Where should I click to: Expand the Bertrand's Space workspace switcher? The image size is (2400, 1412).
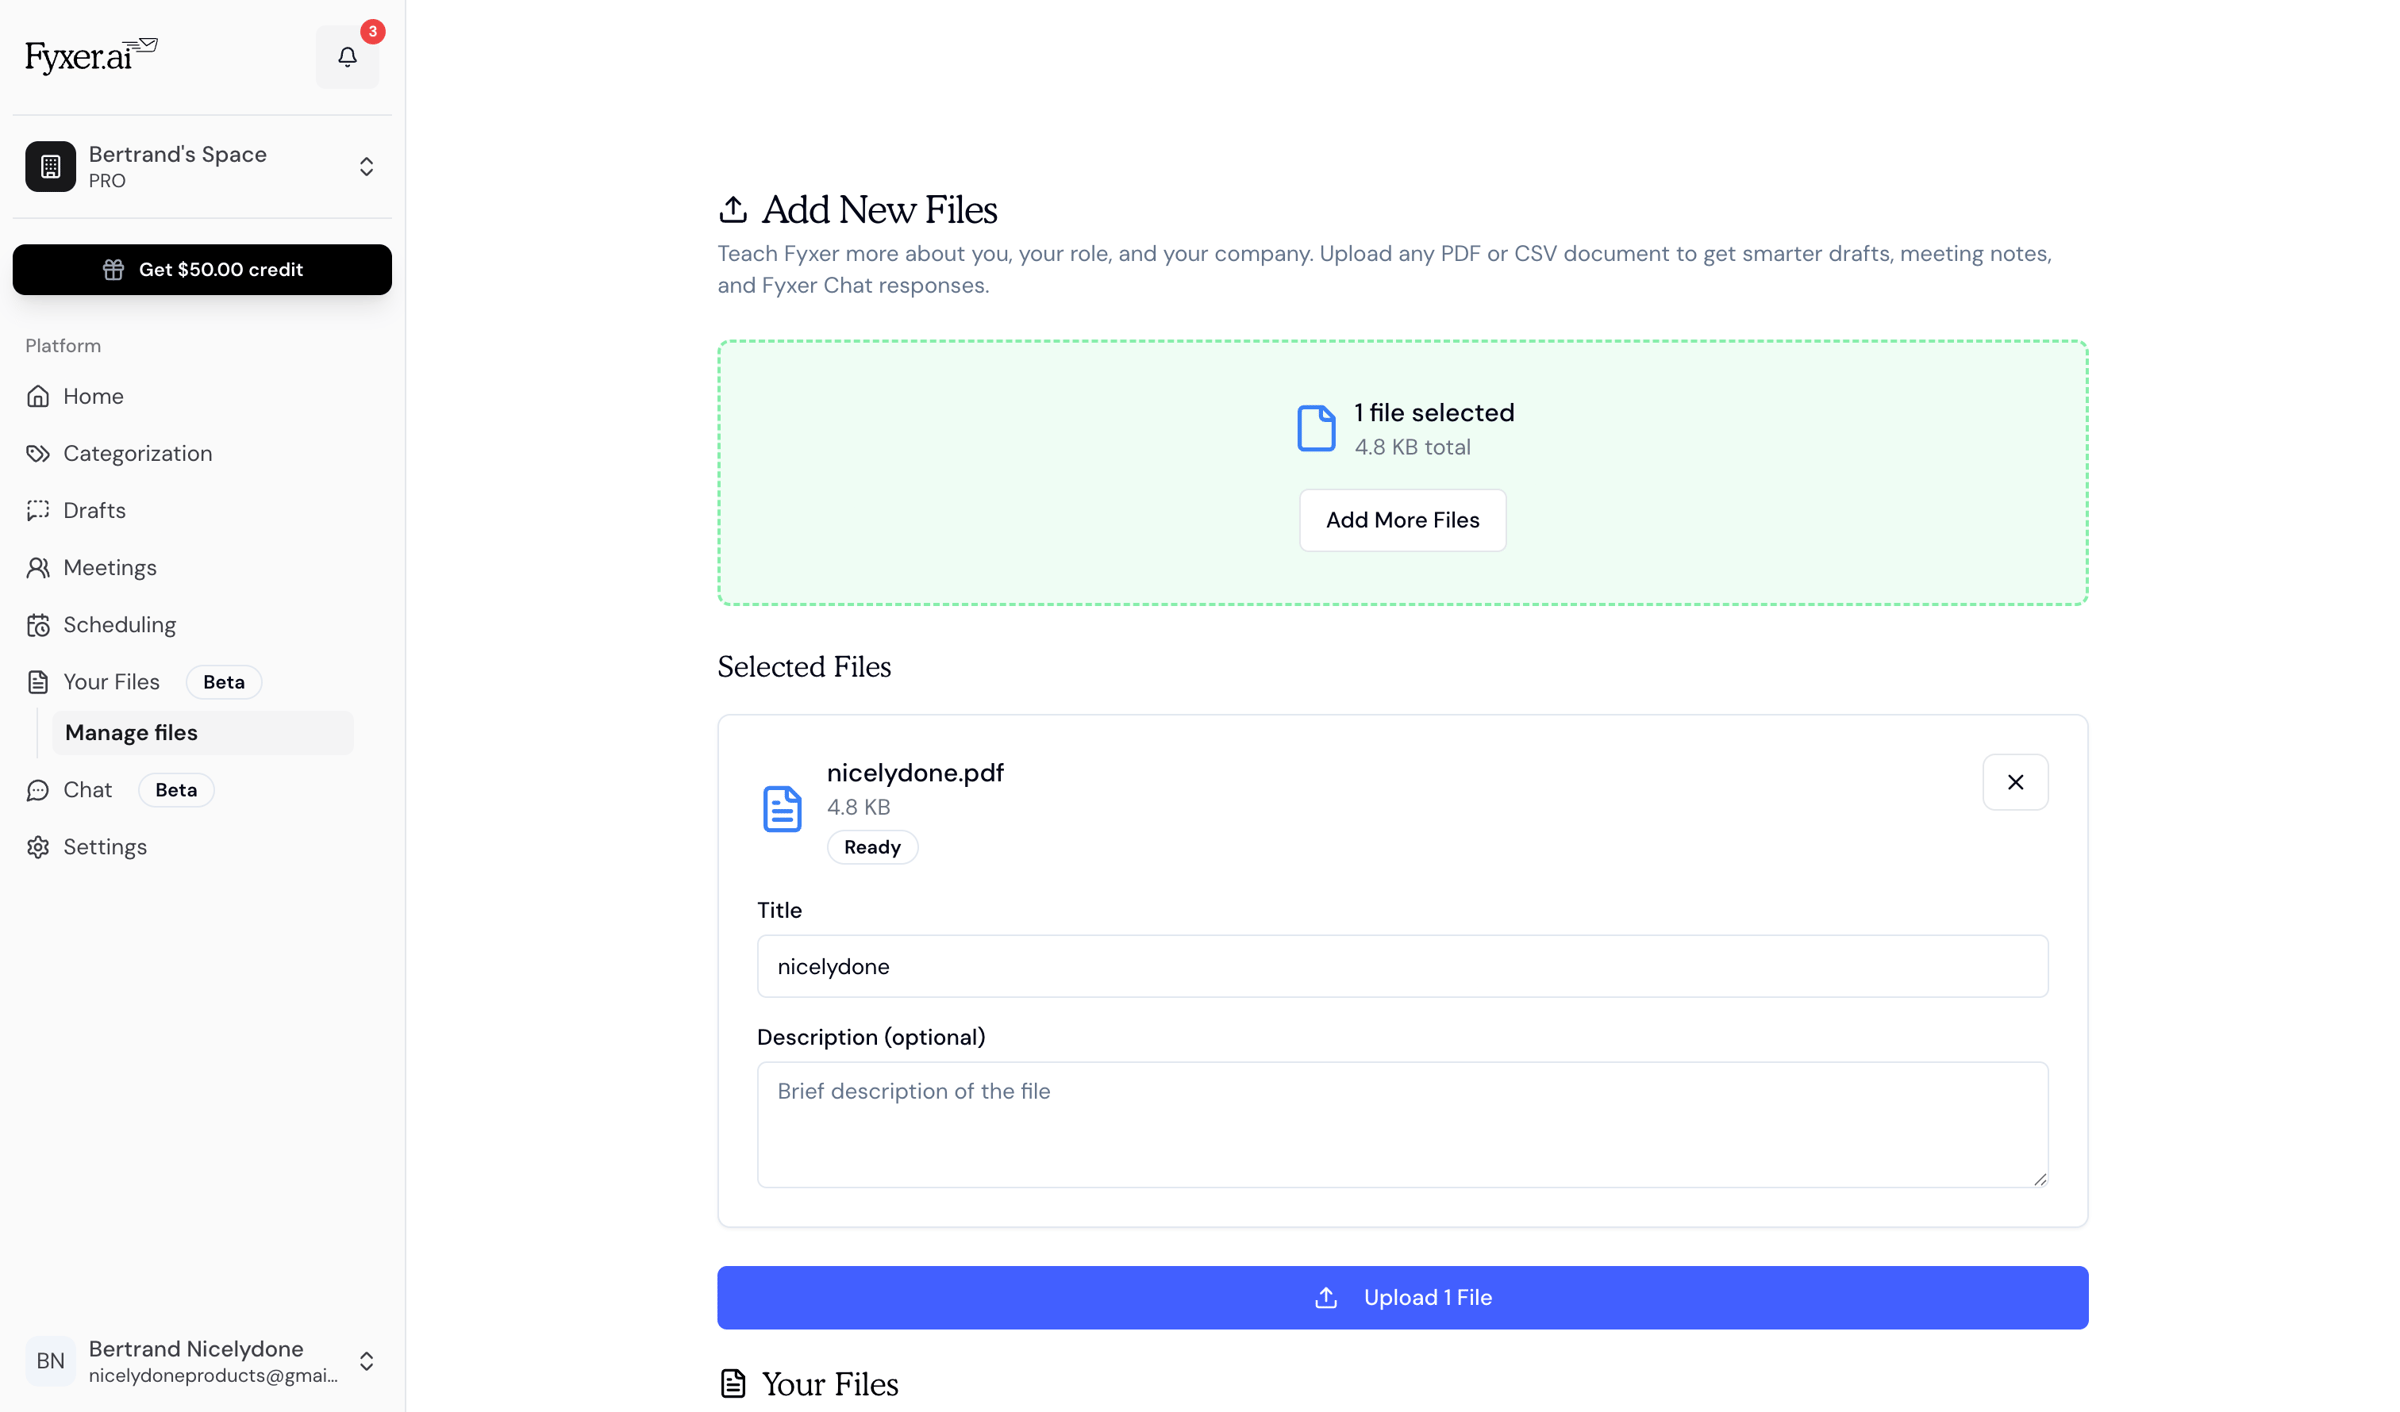[x=366, y=166]
